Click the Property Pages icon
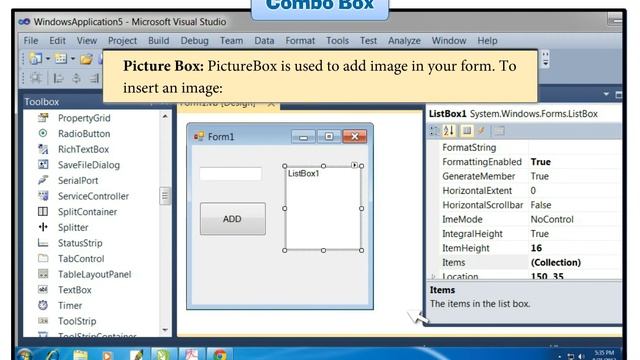 499,131
